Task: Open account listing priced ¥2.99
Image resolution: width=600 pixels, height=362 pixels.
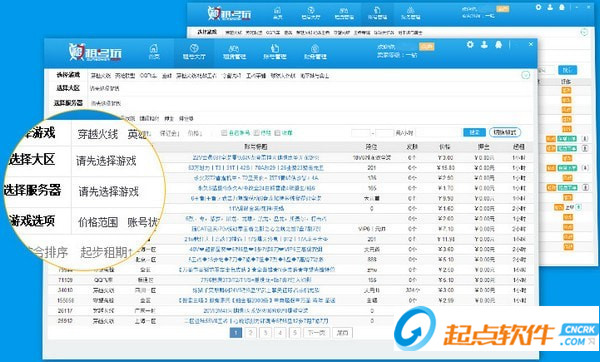Action: tap(257, 300)
